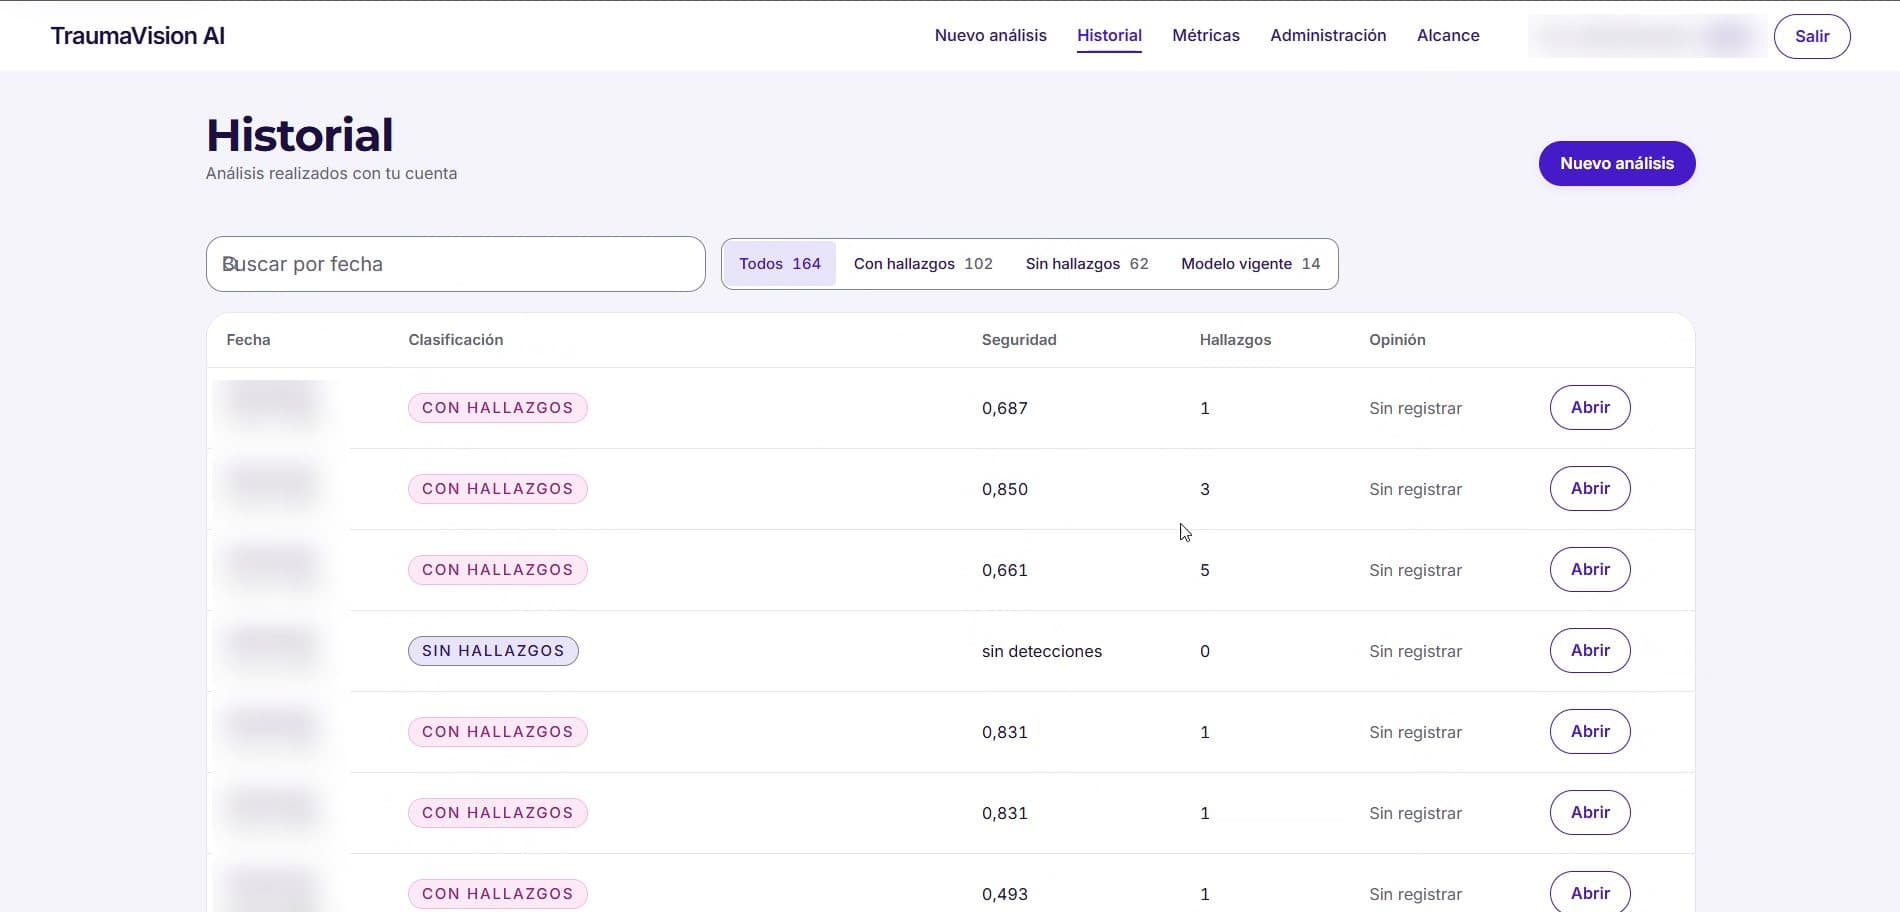The image size is (1900, 912).
Task: Click the CON HALLAZGOS badge in the 0,687 row
Action: point(498,408)
